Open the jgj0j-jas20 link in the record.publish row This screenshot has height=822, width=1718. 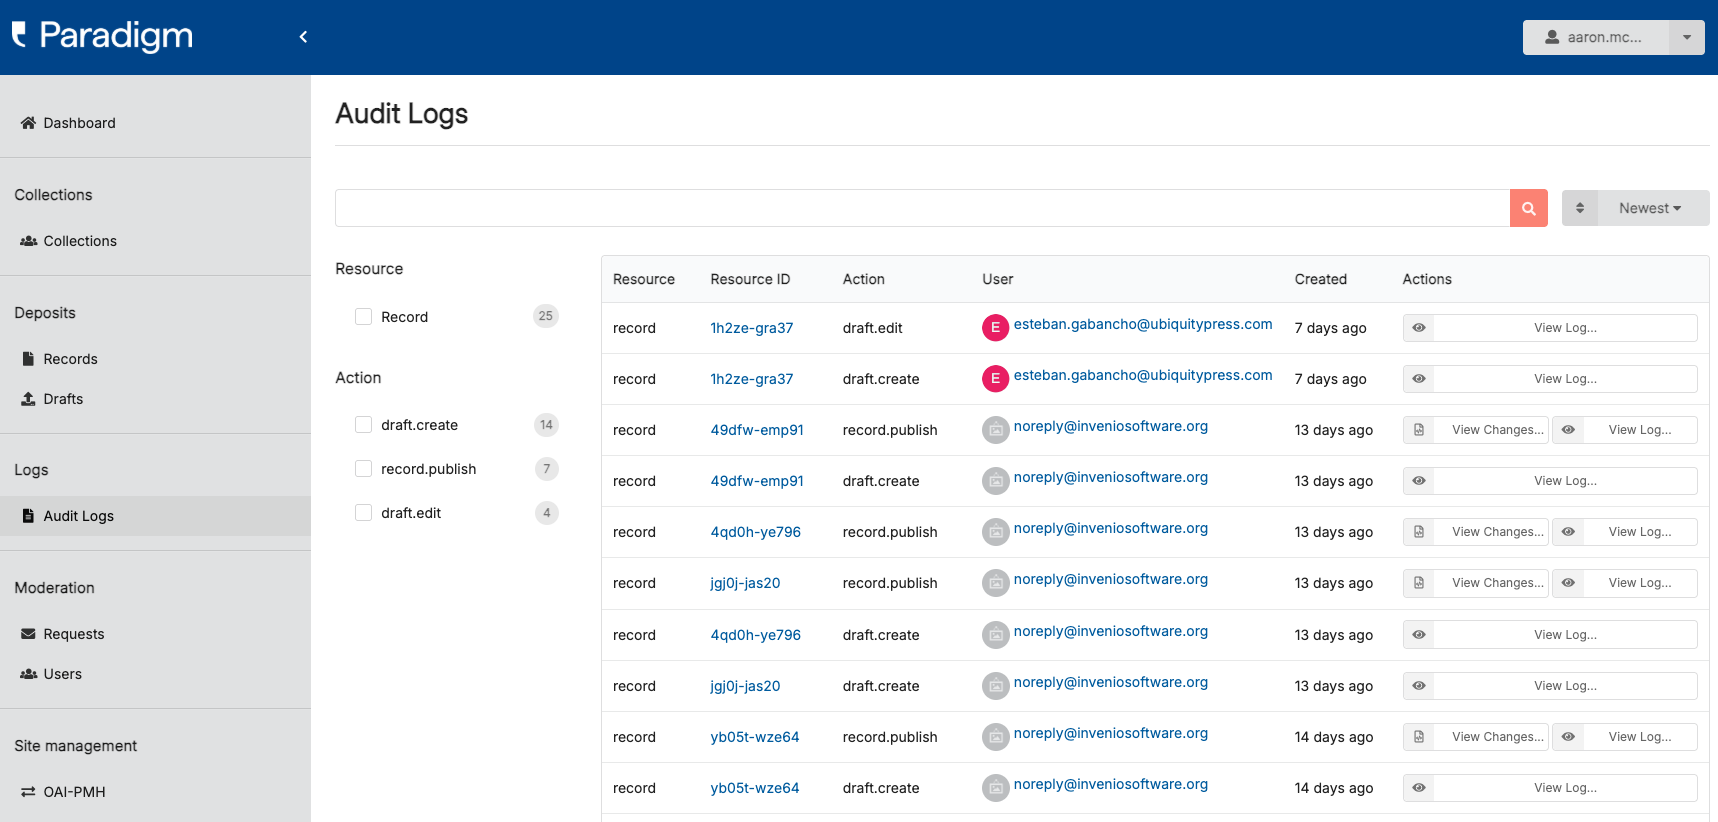(x=745, y=583)
